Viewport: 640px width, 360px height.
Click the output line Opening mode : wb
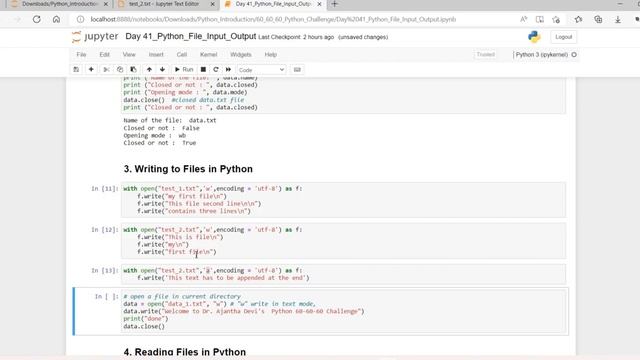point(155,136)
